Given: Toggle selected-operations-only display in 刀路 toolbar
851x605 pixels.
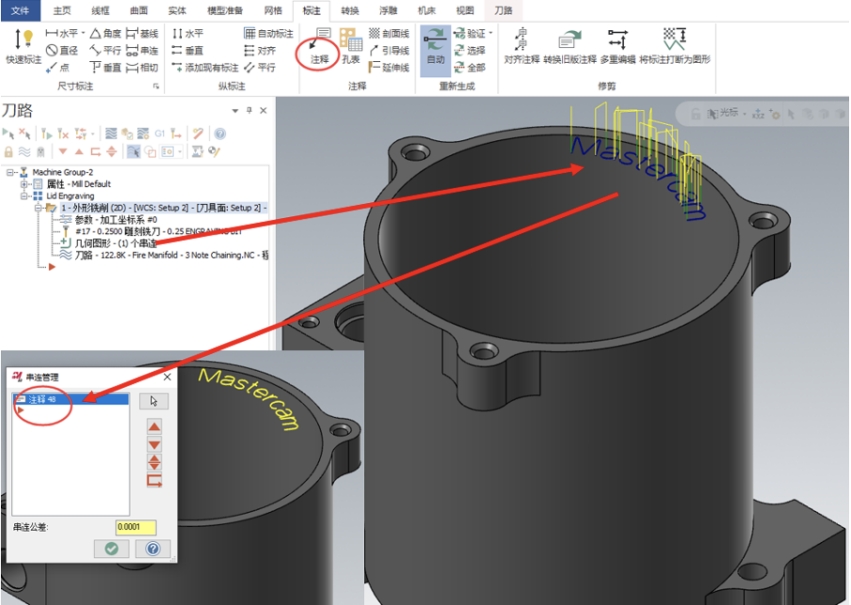Looking at the screenshot, I should coord(134,151).
